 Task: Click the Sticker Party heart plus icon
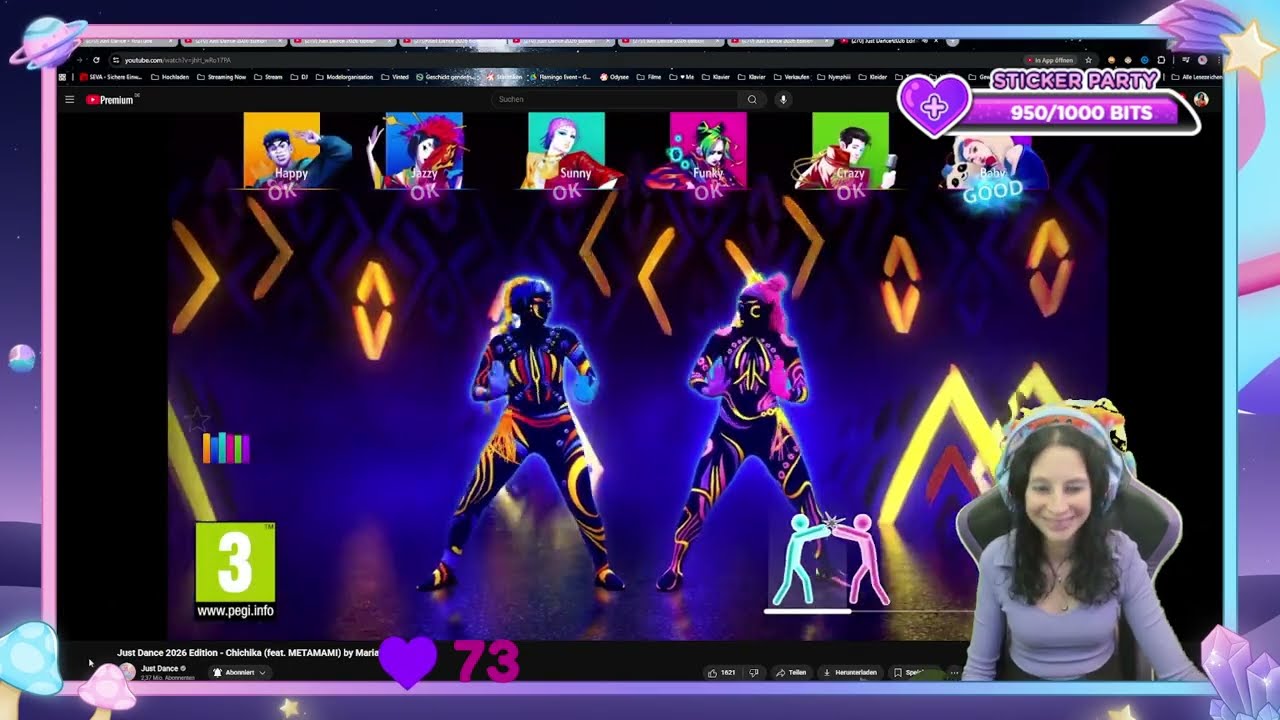click(934, 104)
